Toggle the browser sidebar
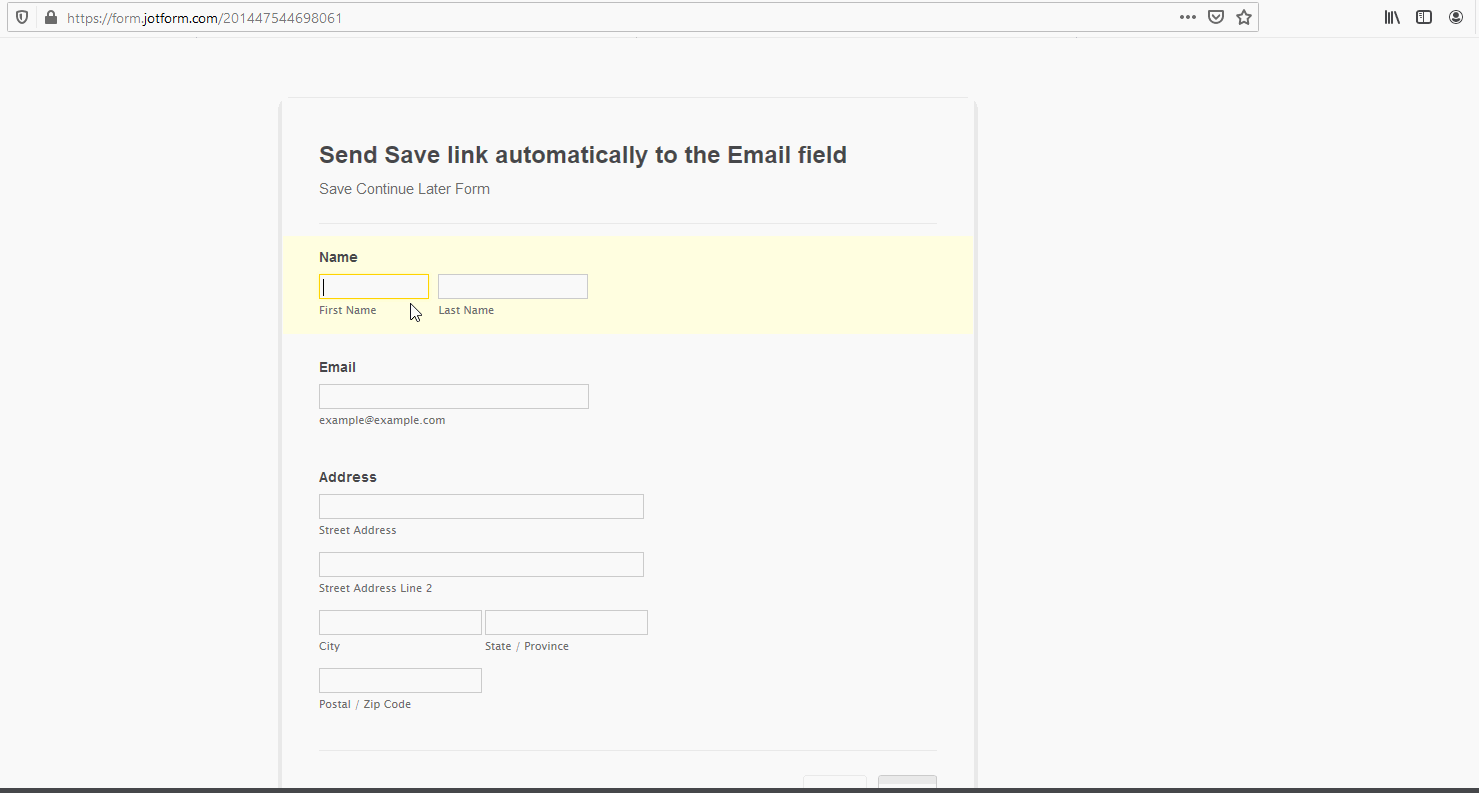The height and width of the screenshot is (793, 1479). [1423, 16]
